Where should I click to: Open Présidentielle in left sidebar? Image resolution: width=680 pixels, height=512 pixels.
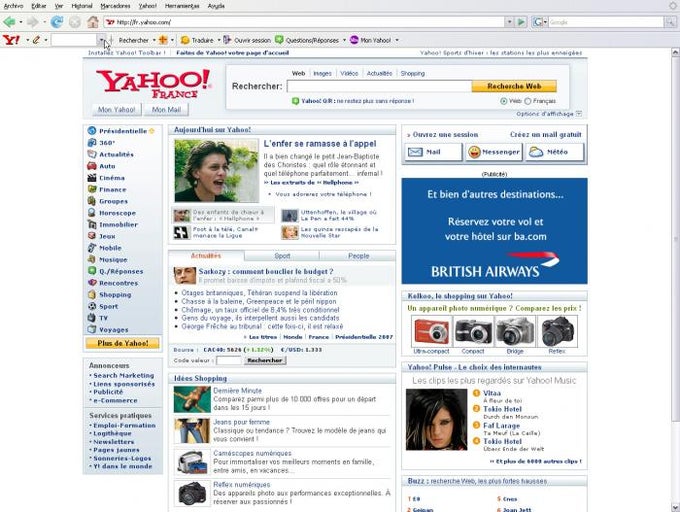(x=123, y=131)
